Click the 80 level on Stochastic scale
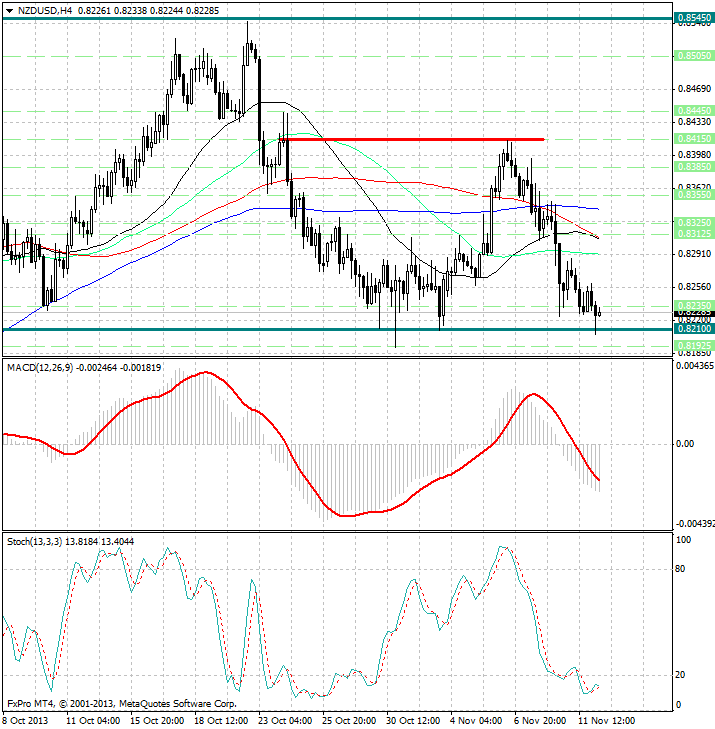This screenshot has width=715, height=729. point(680,569)
